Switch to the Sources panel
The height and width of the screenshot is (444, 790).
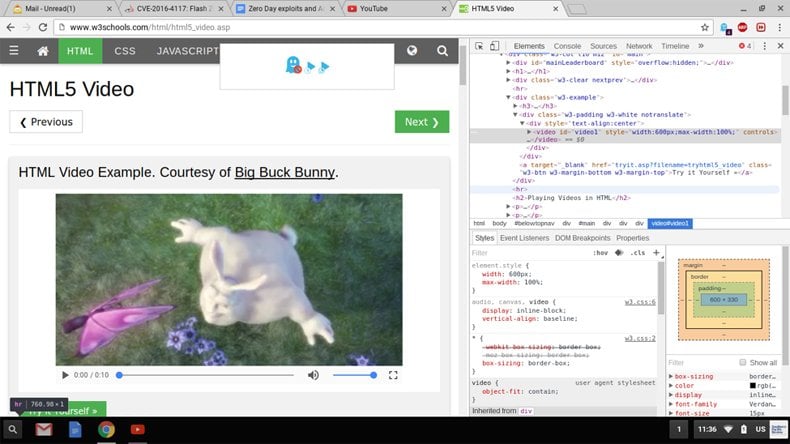click(x=604, y=46)
